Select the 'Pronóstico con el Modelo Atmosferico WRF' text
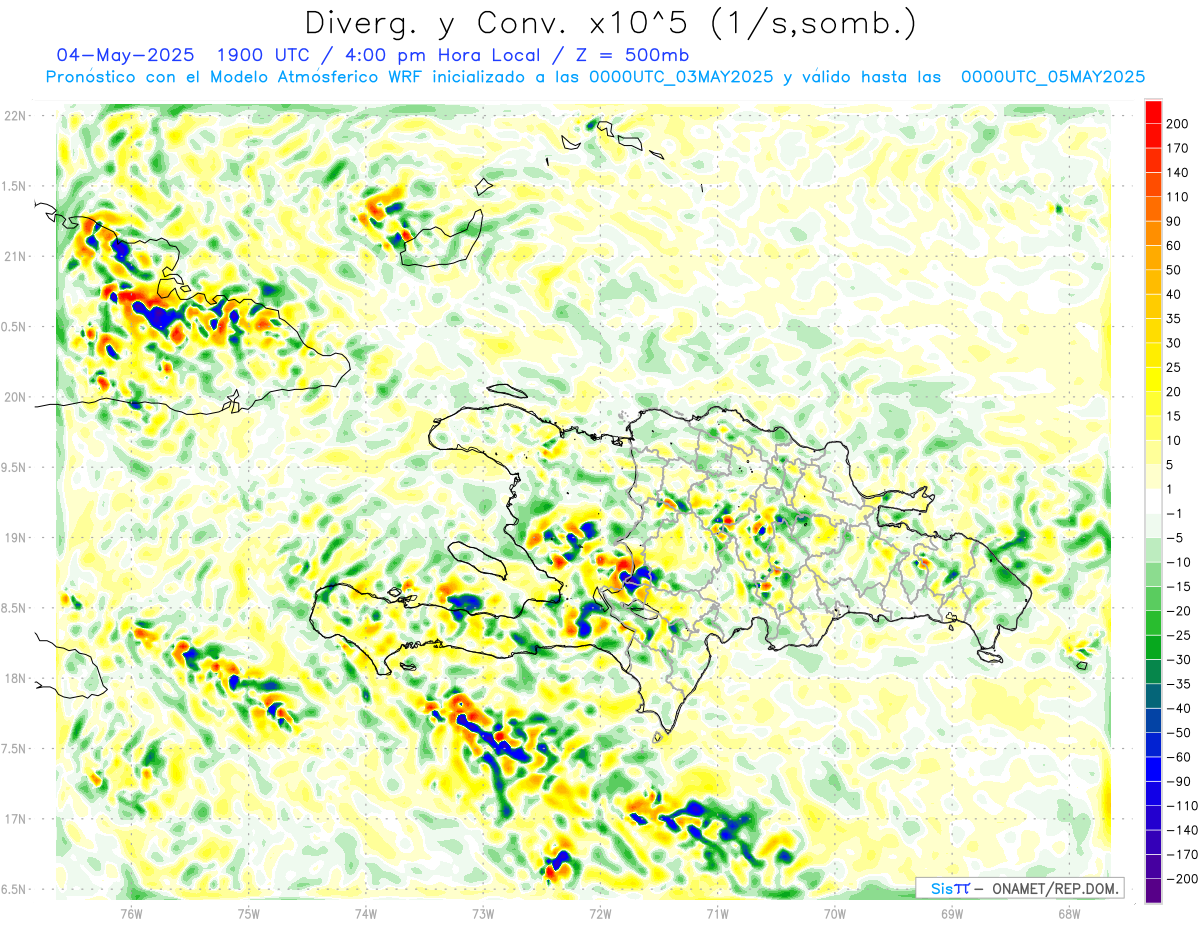1200x927 pixels. point(235,77)
